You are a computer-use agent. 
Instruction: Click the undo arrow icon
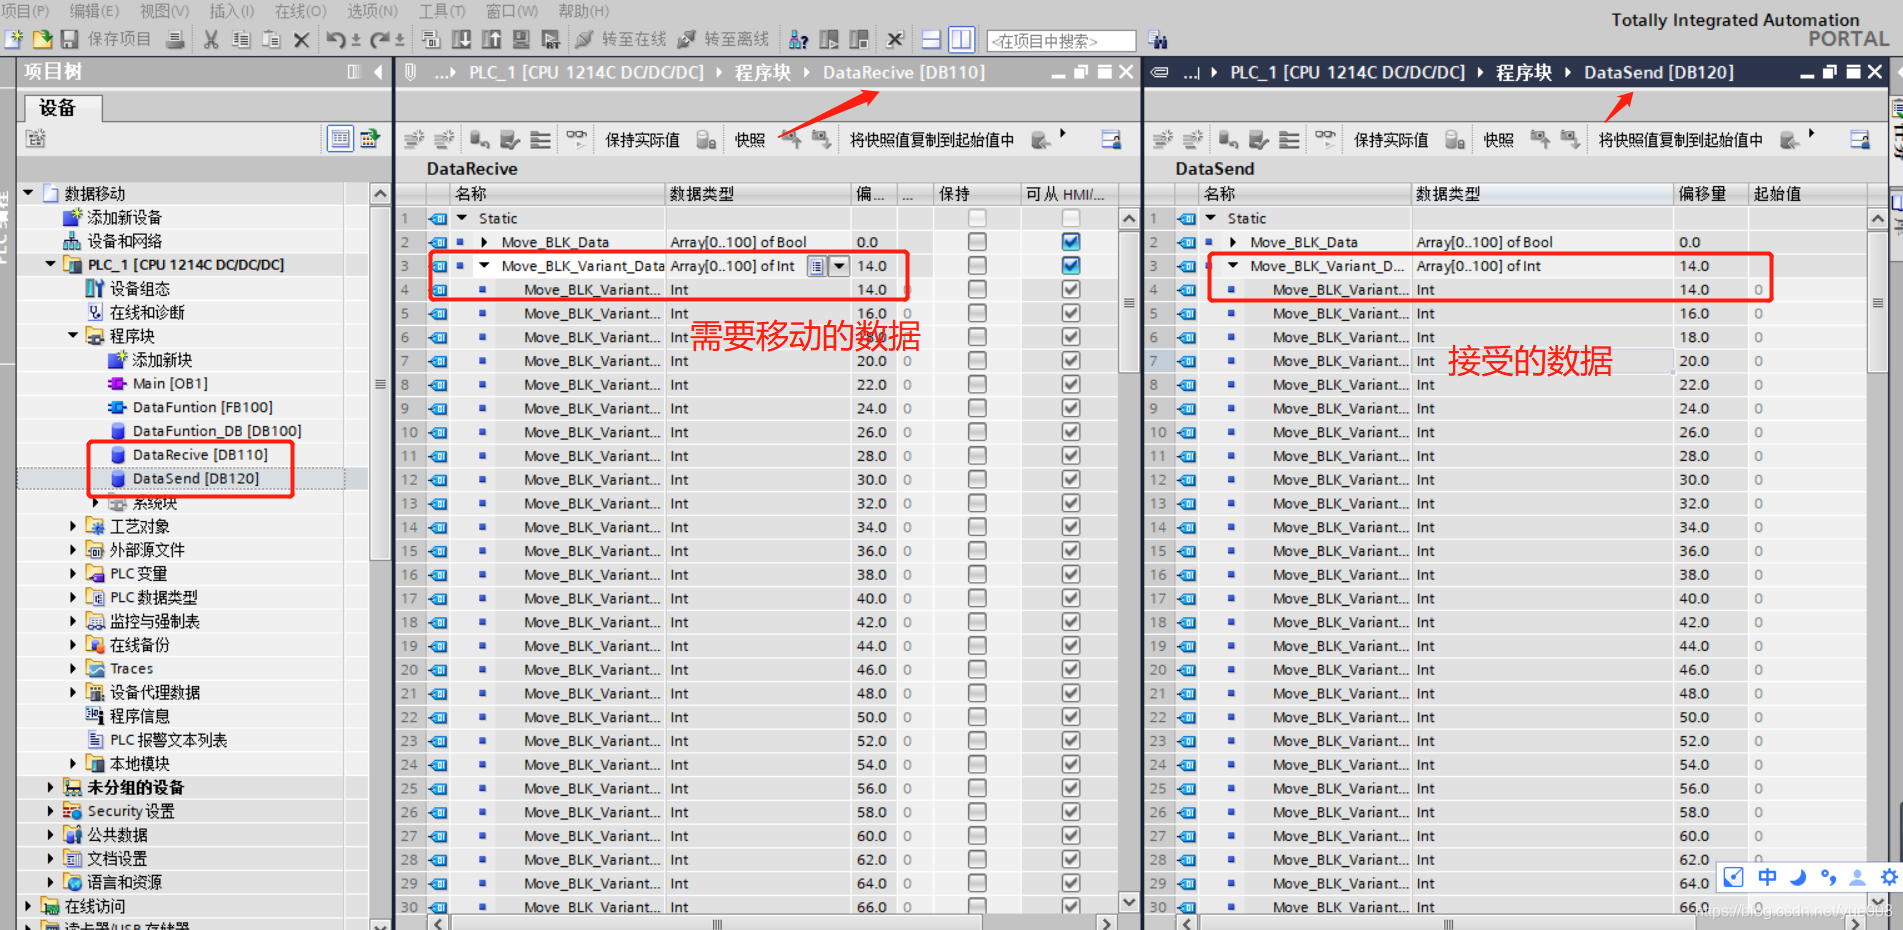(x=336, y=39)
